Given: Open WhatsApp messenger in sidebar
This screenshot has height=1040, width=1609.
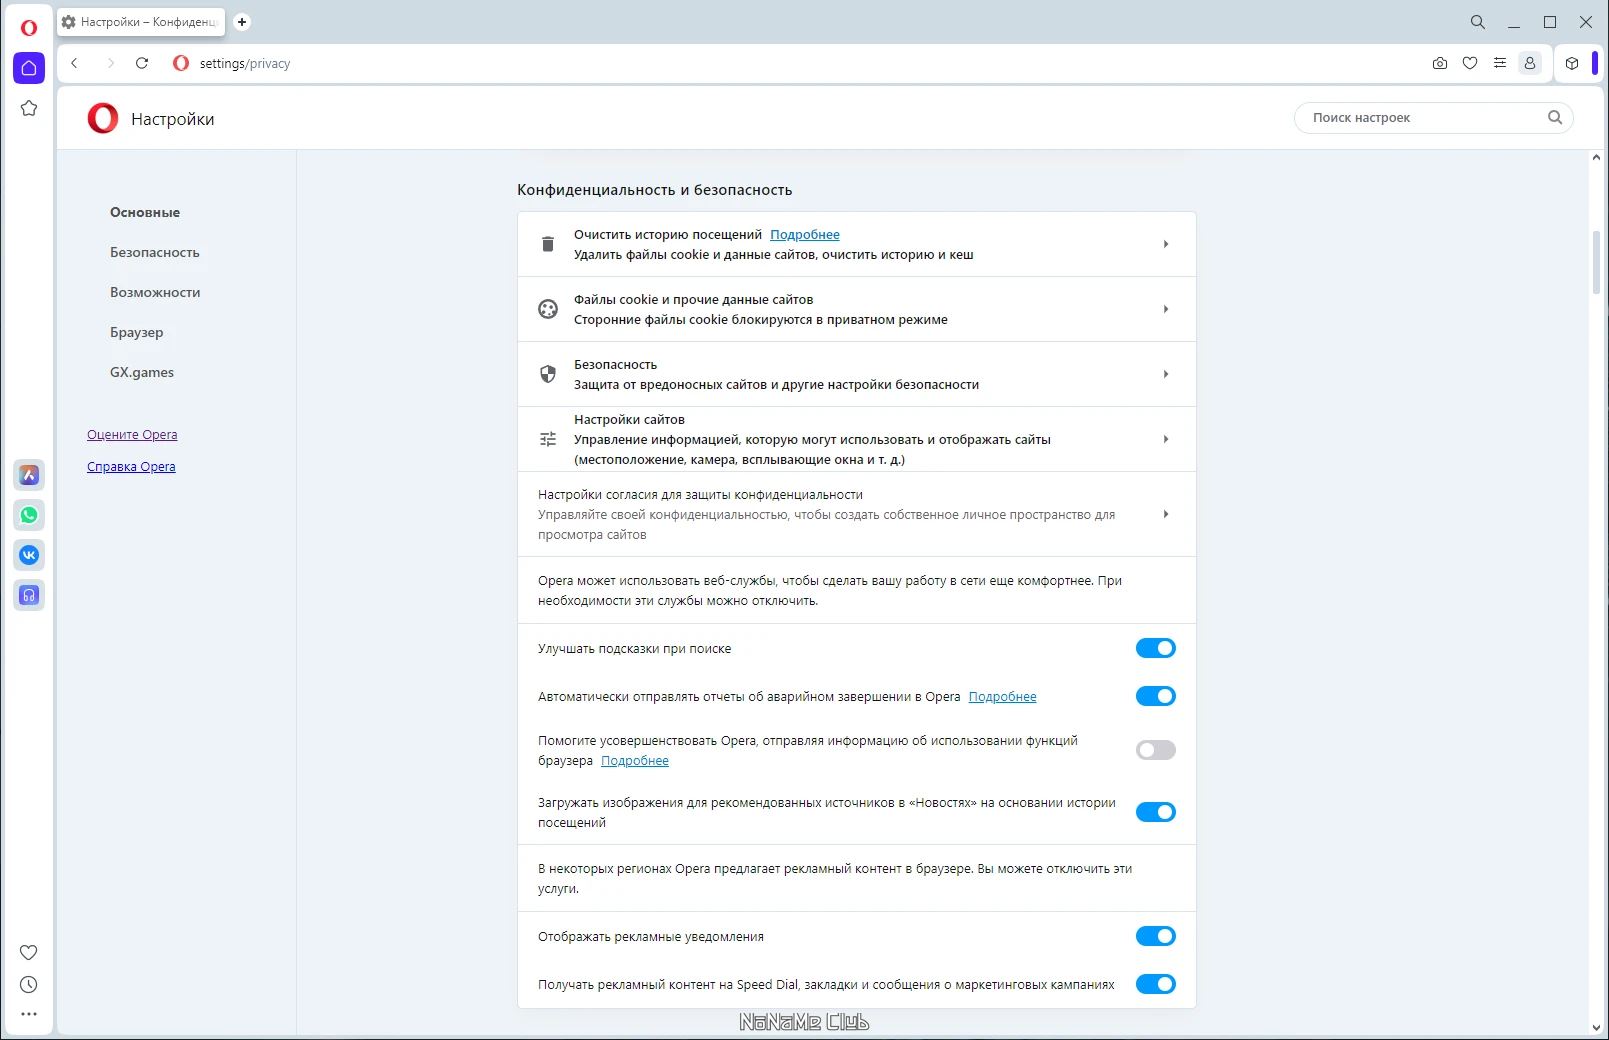Looking at the screenshot, I should pos(29,515).
